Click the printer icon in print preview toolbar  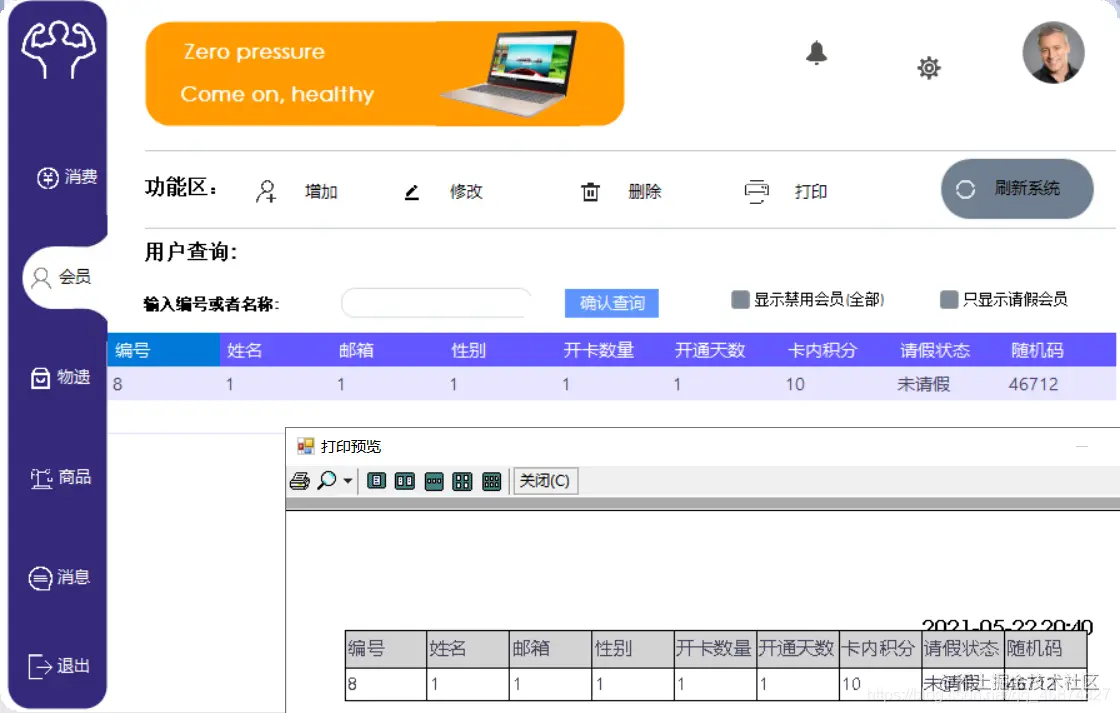pos(299,481)
